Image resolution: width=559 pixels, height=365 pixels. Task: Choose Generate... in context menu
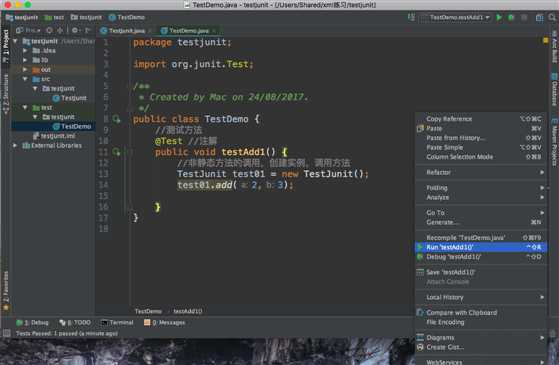[481, 222]
